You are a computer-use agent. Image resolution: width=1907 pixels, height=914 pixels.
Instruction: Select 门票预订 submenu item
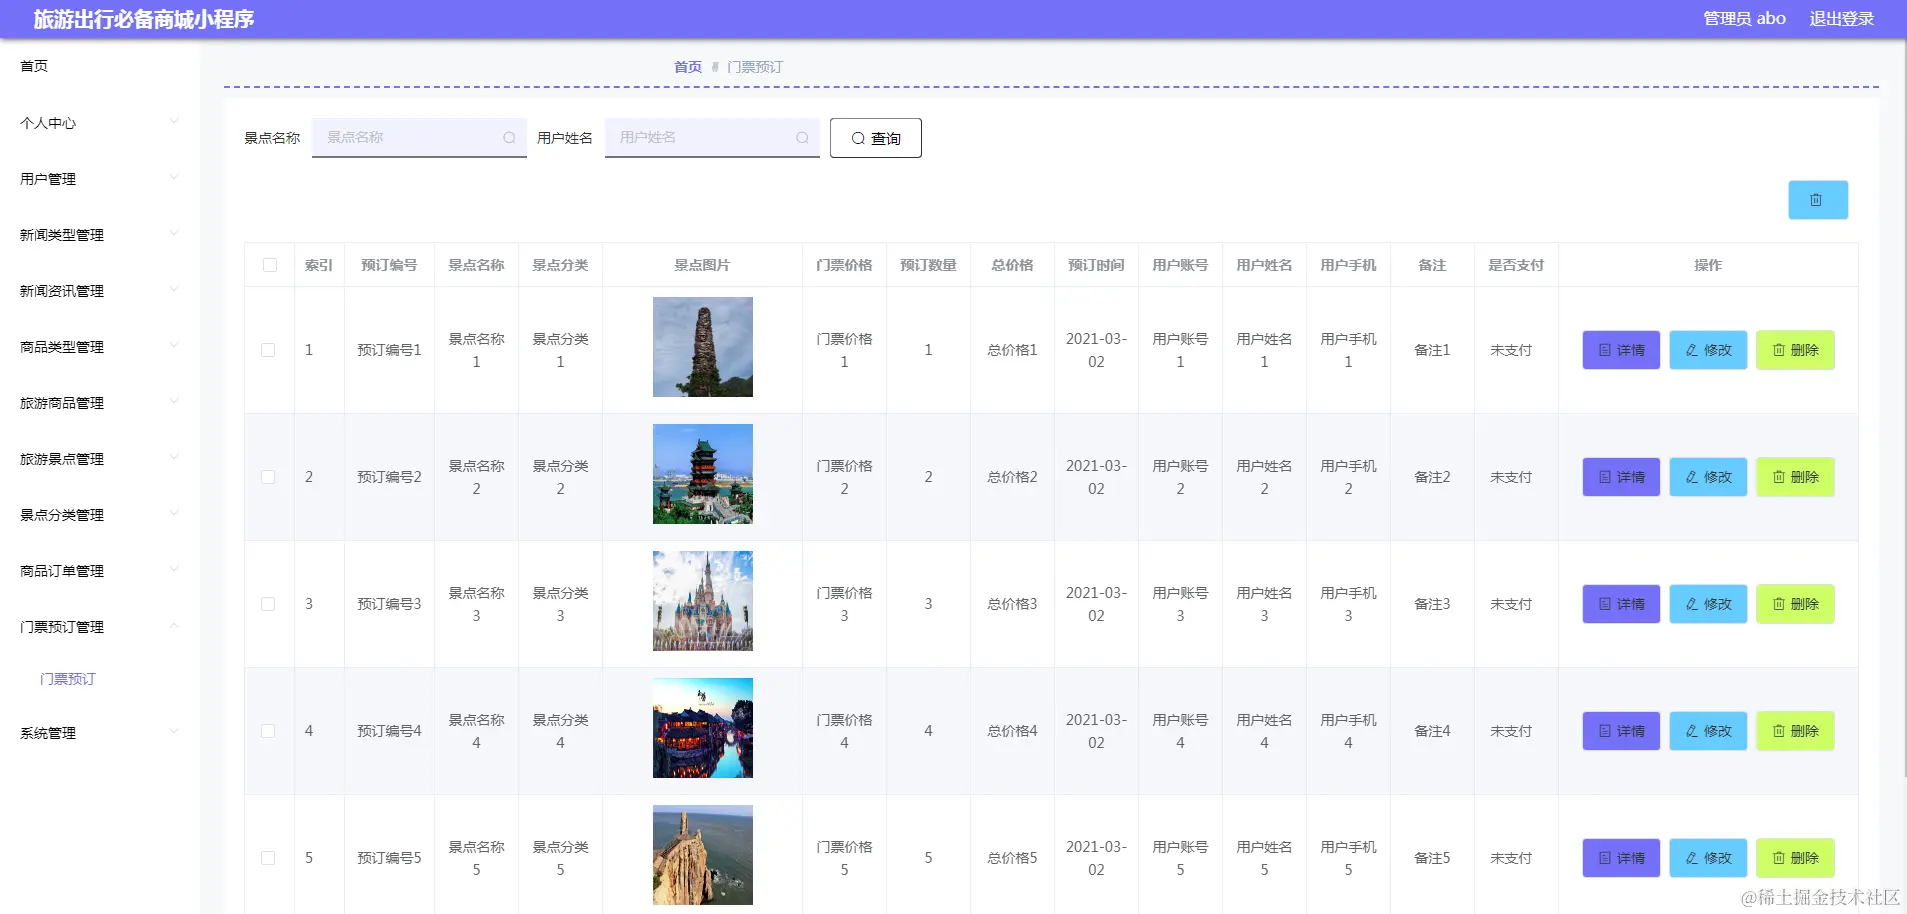[68, 679]
